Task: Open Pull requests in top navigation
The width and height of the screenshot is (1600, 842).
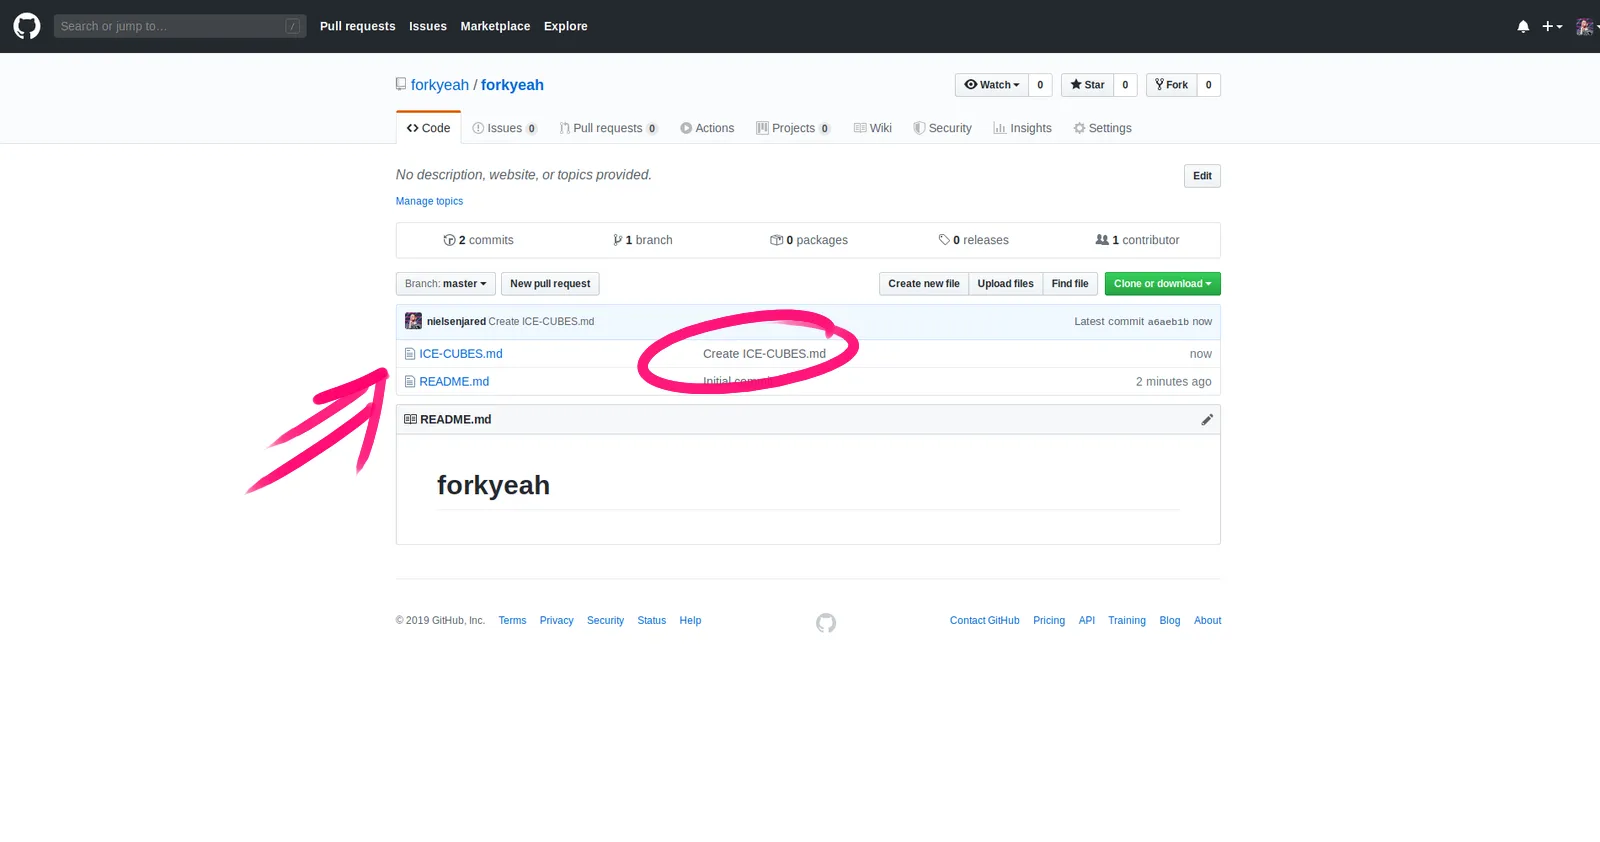Action: tap(357, 27)
